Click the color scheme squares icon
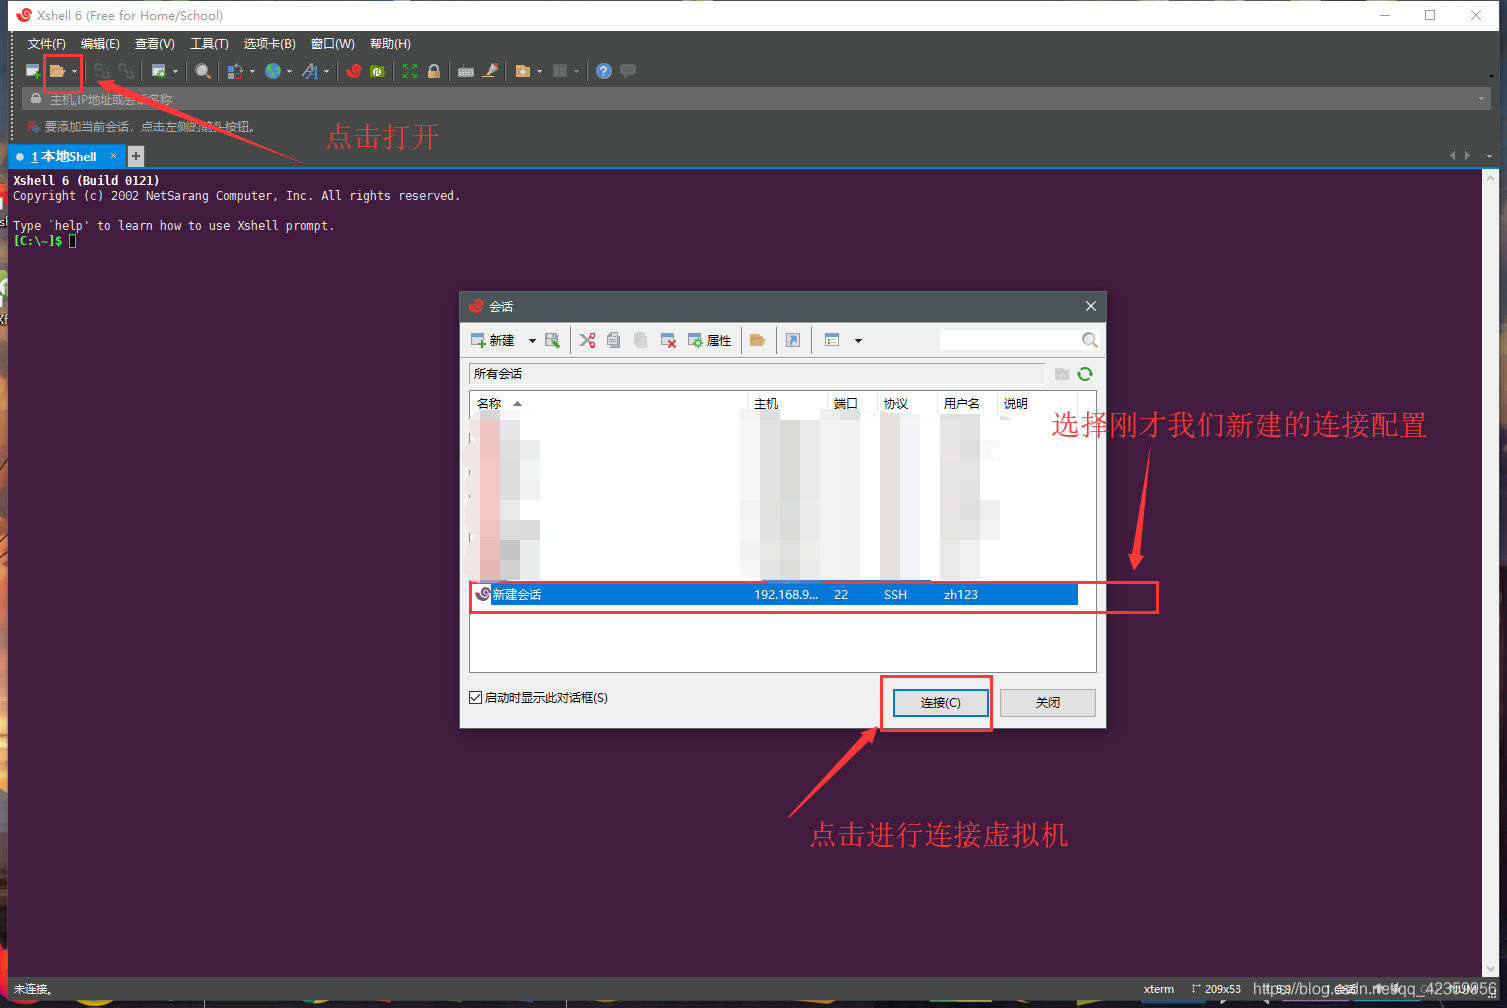 tap(235, 71)
